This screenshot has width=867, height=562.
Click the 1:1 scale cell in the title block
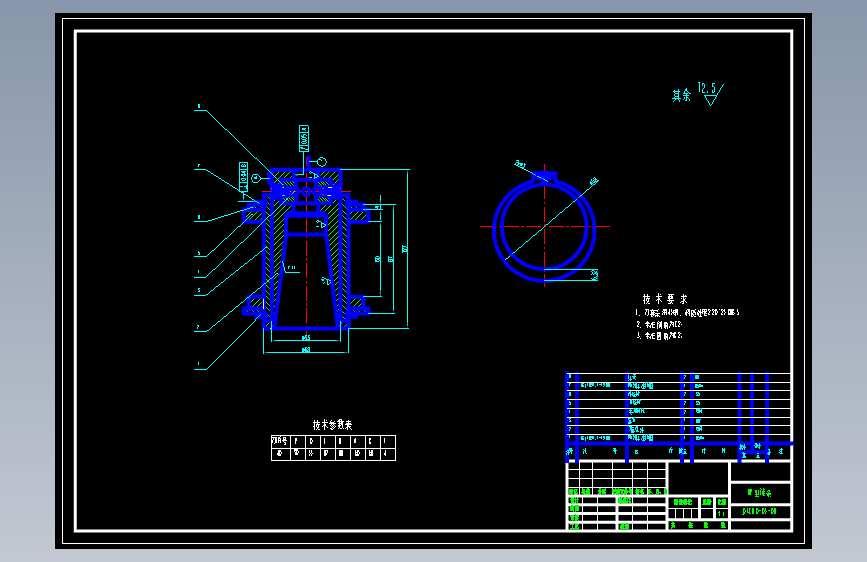pos(721,514)
